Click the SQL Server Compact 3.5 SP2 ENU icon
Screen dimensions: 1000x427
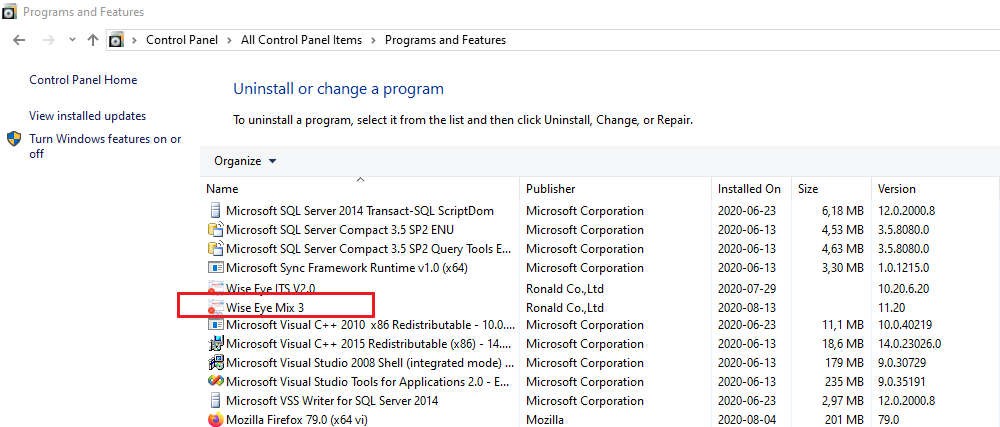click(x=215, y=230)
